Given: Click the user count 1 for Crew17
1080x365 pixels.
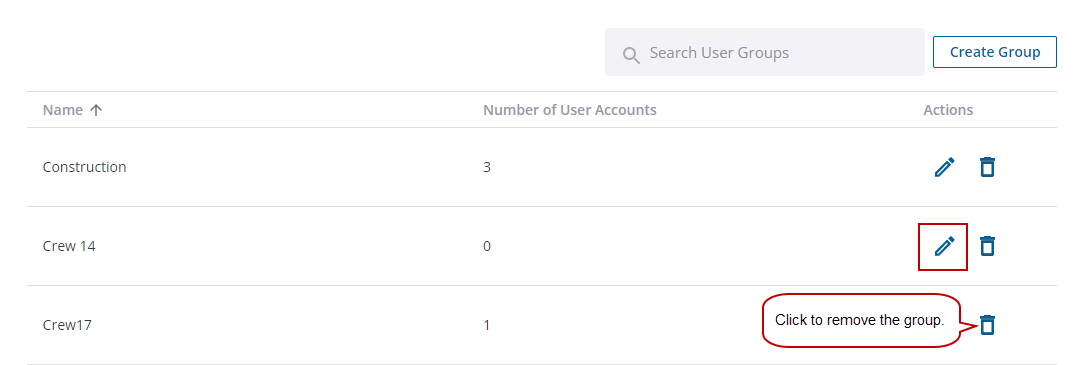Looking at the screenshot, I should click(x=487, y=325).
